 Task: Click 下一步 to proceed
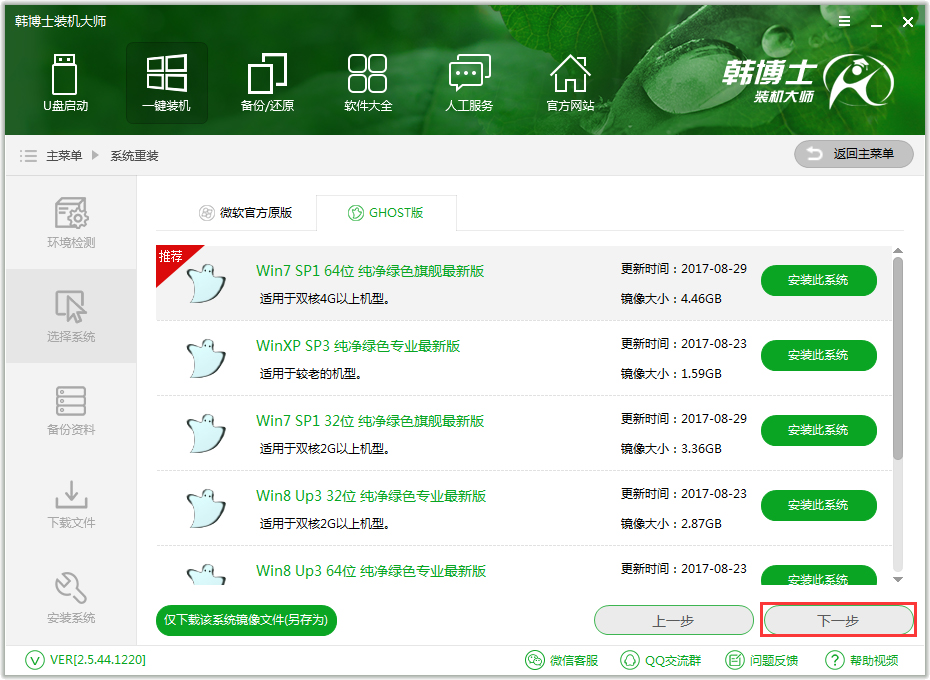pyautogui.click(x=837, y=620)
